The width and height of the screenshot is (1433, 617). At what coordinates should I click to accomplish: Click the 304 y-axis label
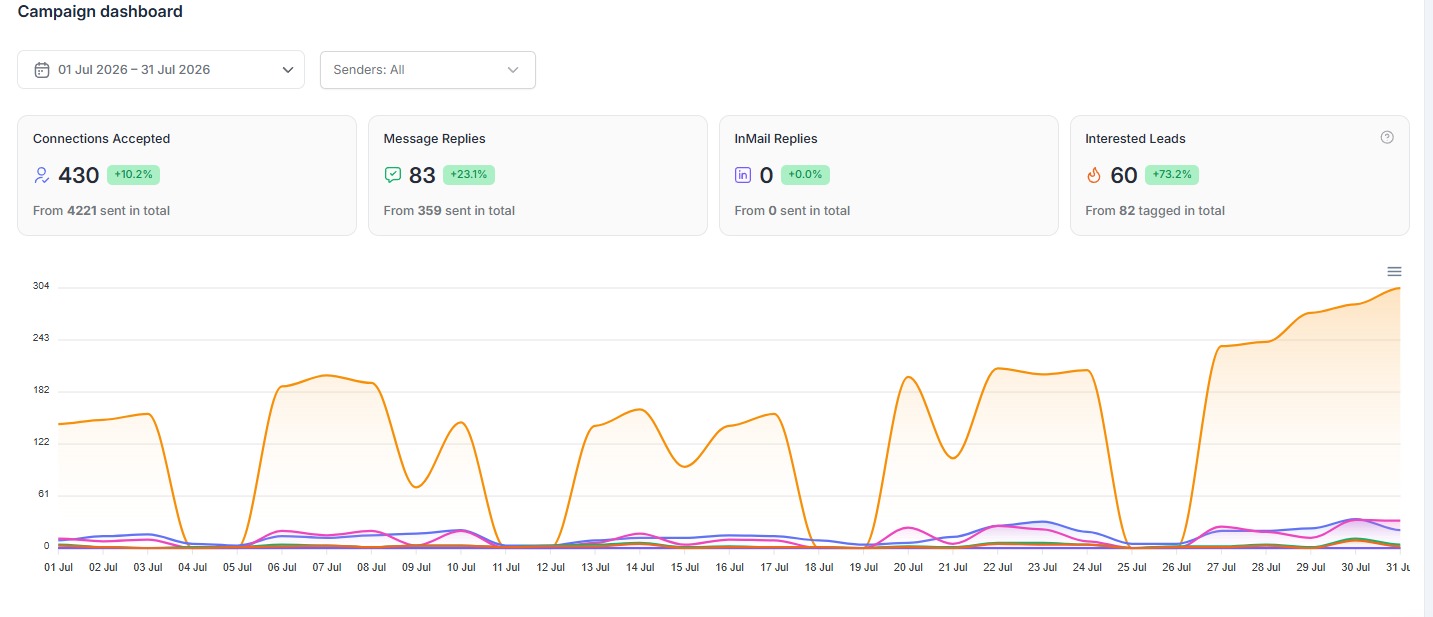pyautogui.click(x=41, y=287)
